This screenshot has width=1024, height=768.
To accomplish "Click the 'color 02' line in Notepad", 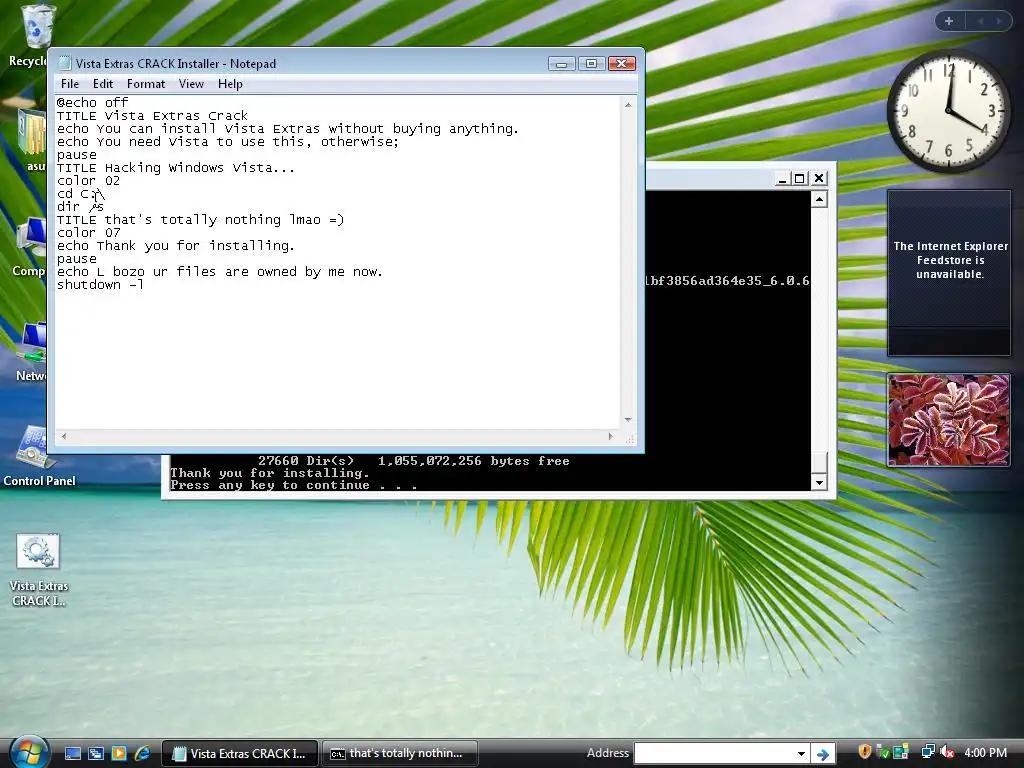I will pos(88,181).
